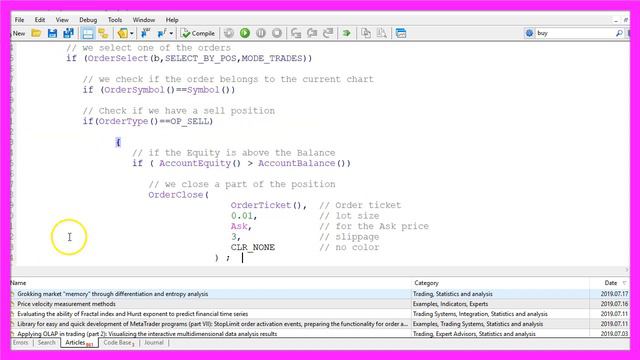
Task: Click the CLR_NONE parameter in code
Action: coord(253,247)
